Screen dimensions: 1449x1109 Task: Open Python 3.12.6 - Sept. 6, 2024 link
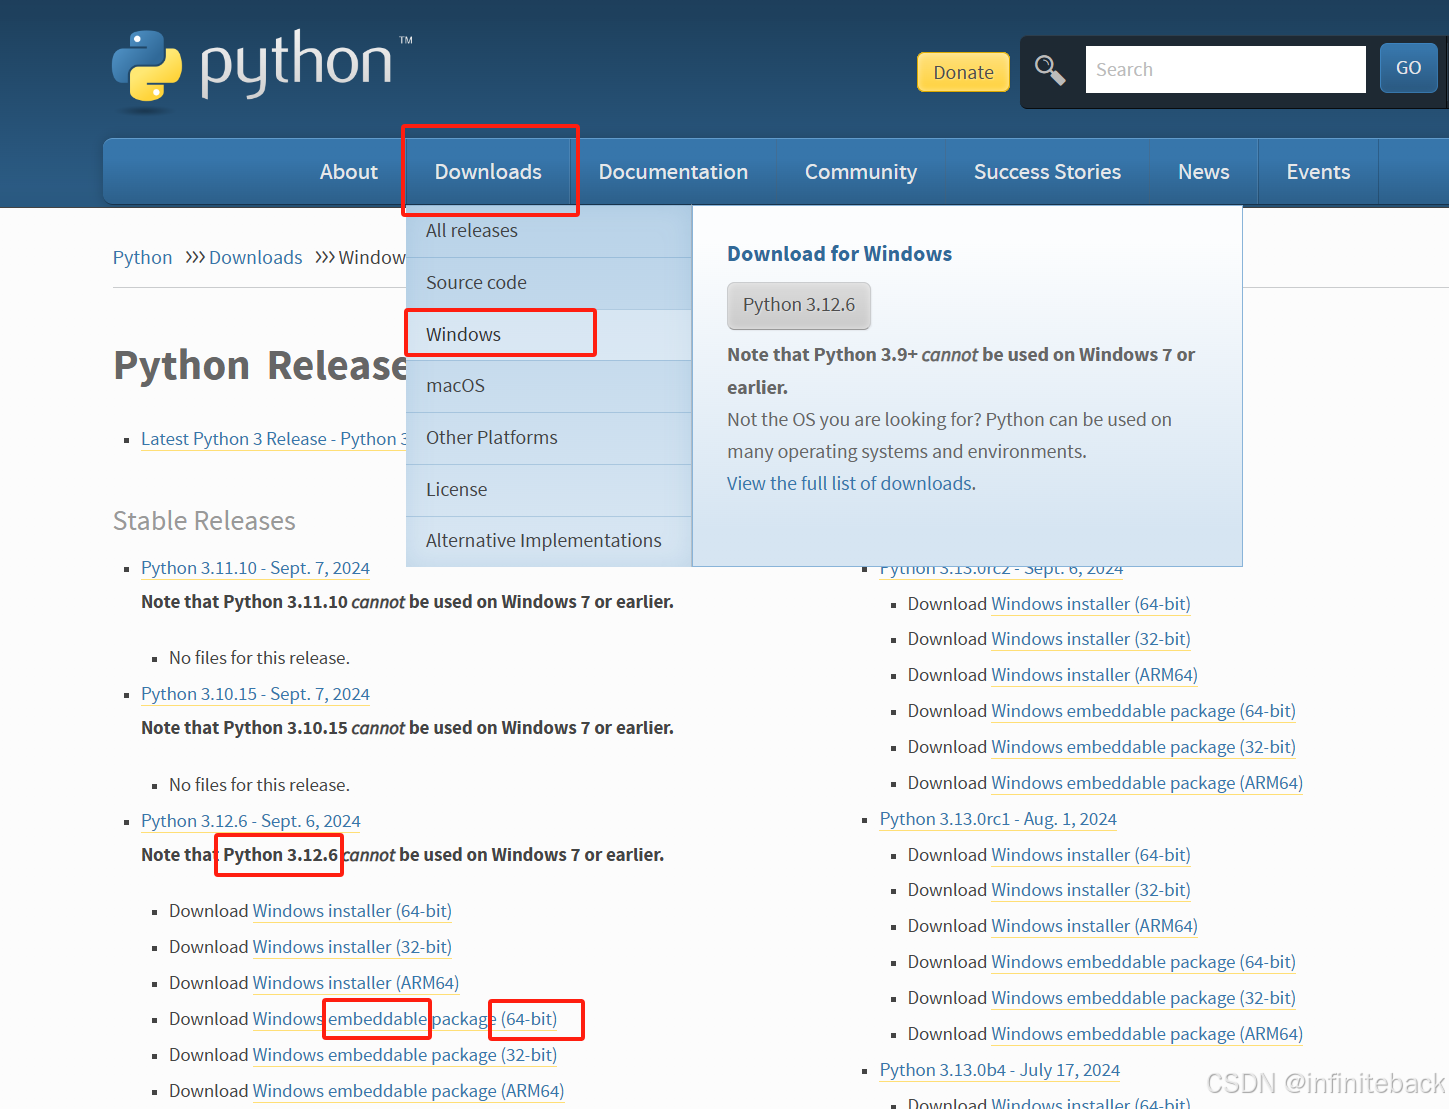251,821
